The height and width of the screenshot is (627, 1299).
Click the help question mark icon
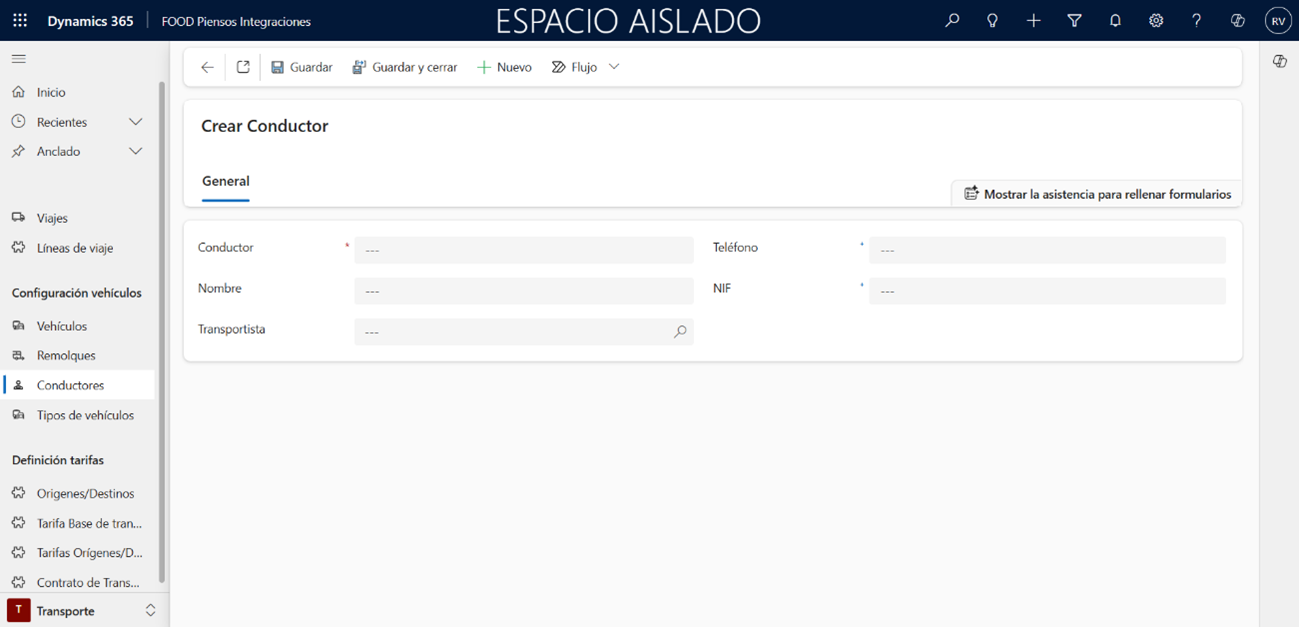tap(1196, 21)
